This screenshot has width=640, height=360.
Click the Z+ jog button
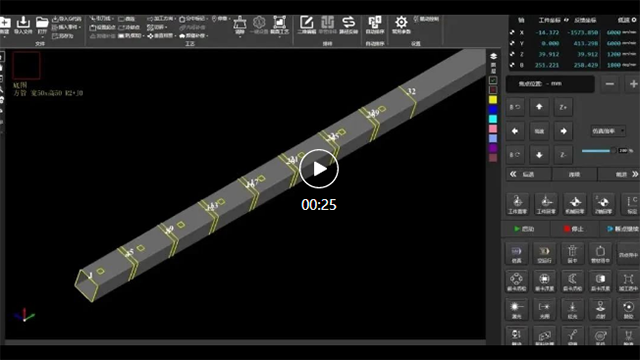[563, 107]
